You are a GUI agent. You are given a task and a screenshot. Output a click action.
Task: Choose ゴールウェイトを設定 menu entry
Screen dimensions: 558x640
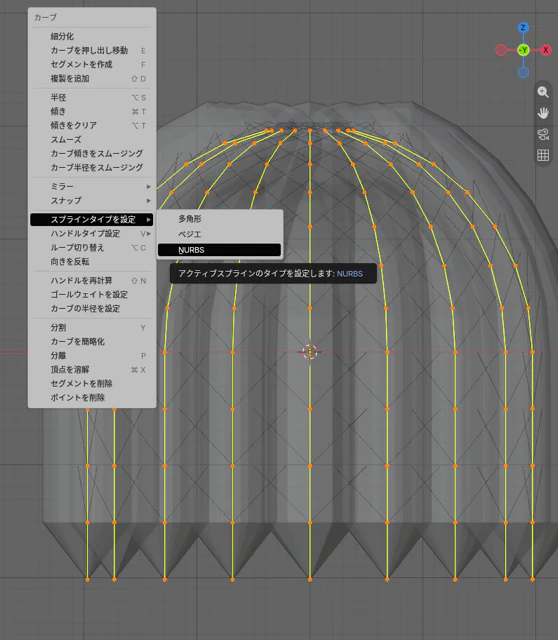tap(92, 295)
